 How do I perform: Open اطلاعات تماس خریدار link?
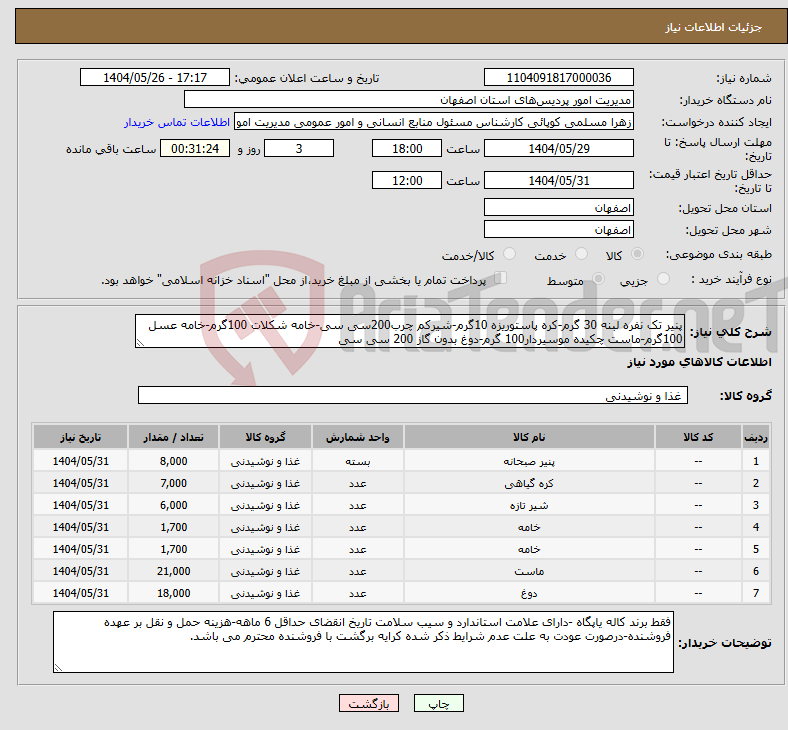coord(177,122)
